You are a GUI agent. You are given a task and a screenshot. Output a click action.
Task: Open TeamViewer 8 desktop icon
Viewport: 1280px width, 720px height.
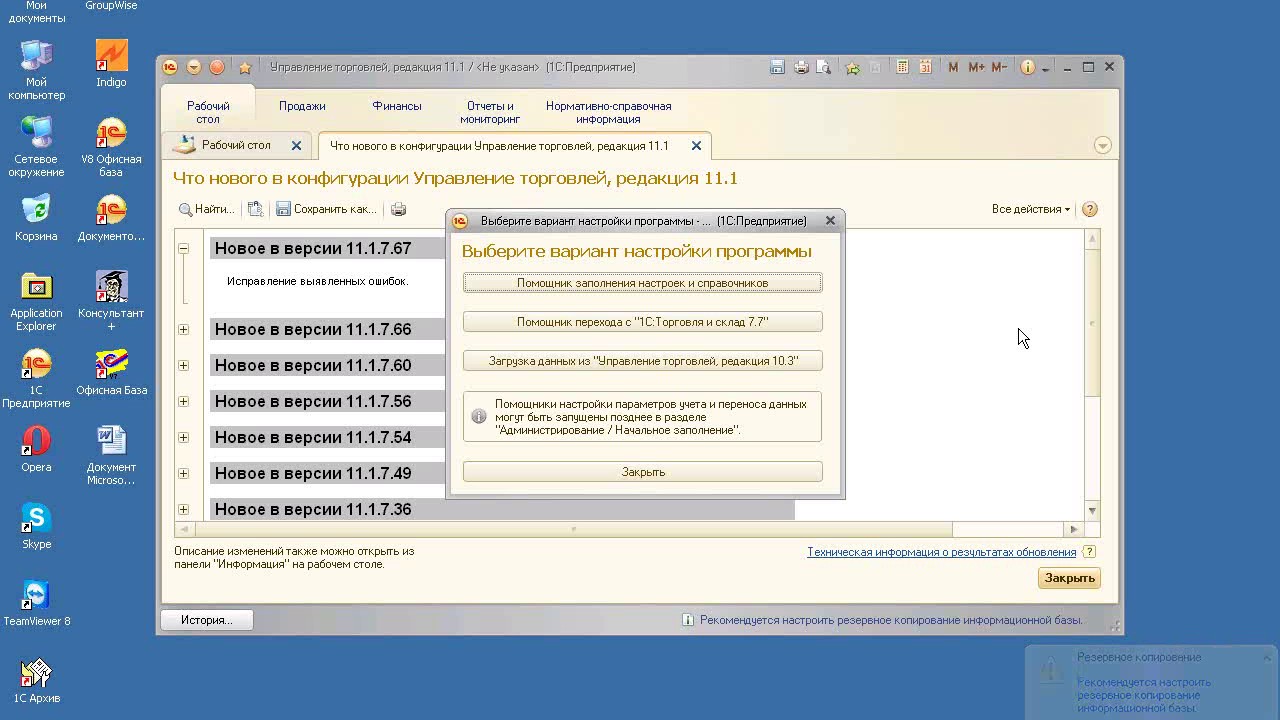click(37, 603)
